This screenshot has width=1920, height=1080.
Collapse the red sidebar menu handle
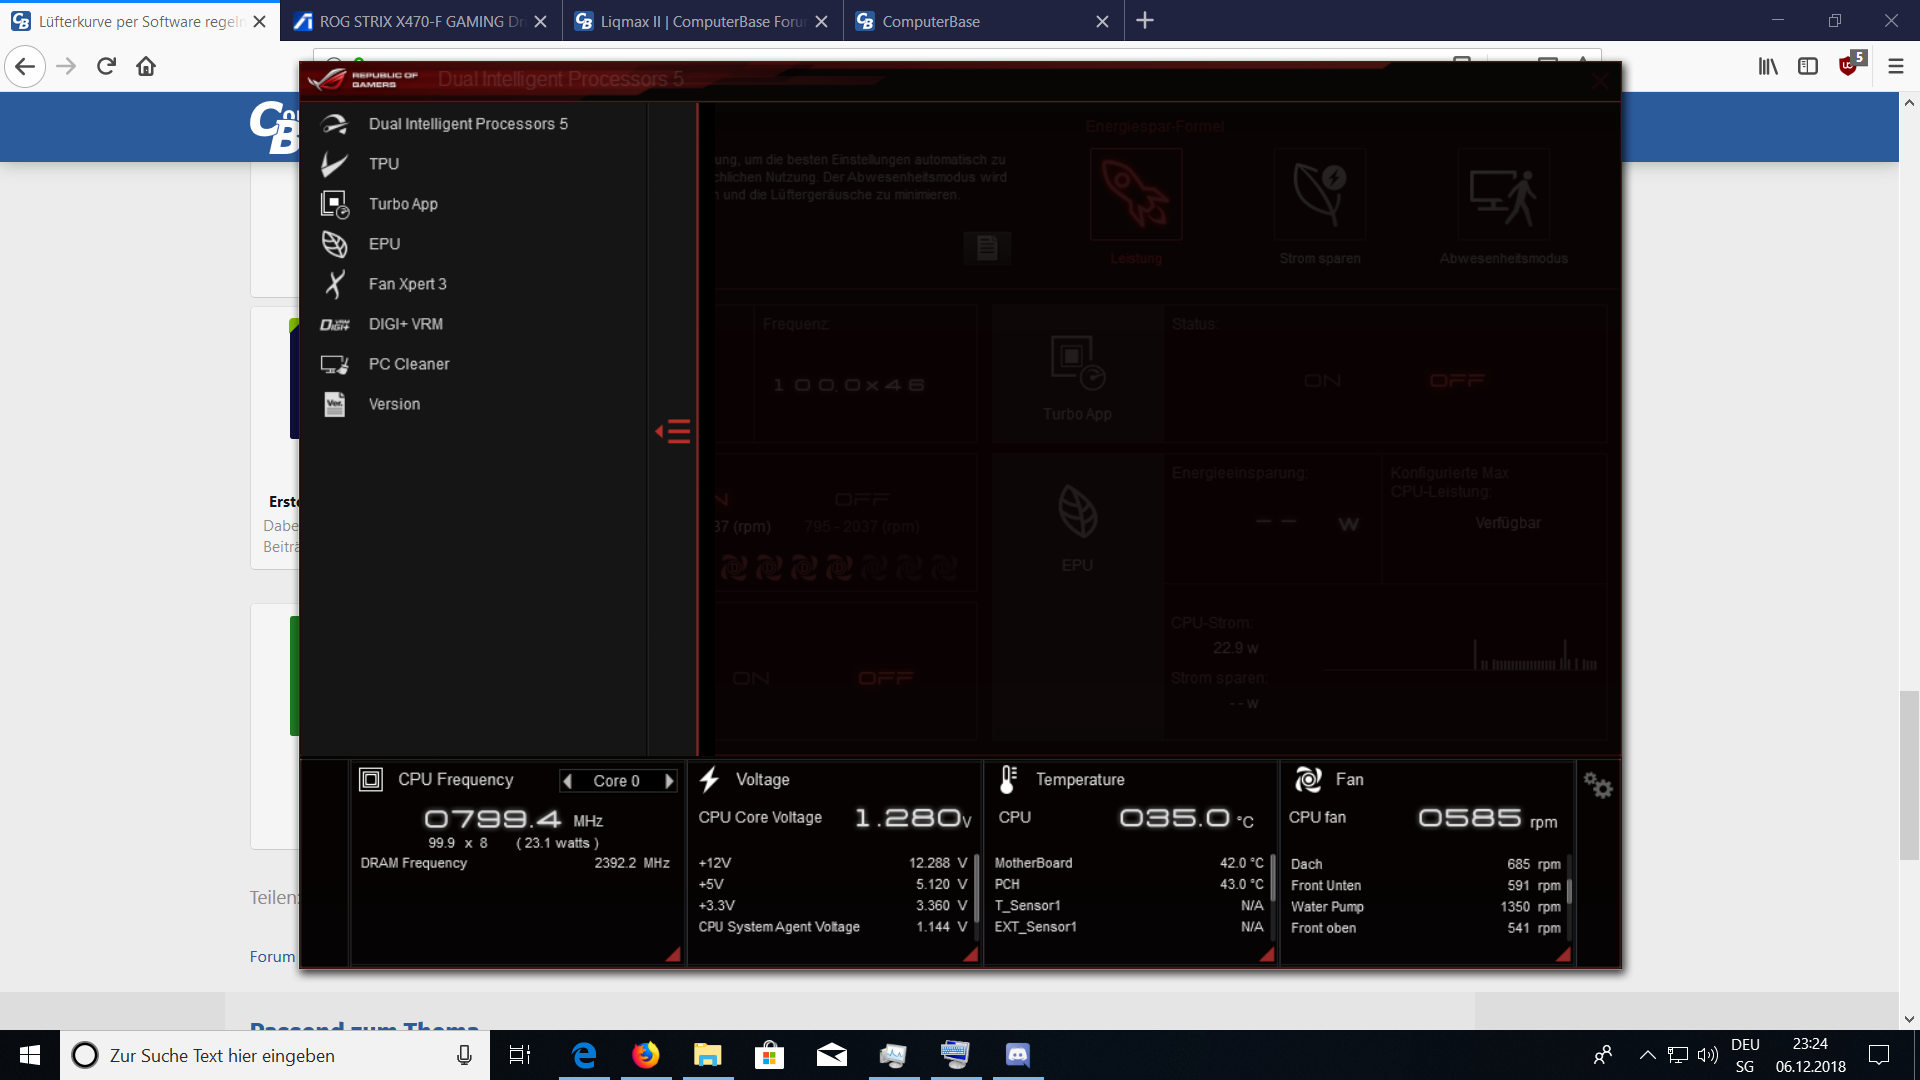click(674, 432)
